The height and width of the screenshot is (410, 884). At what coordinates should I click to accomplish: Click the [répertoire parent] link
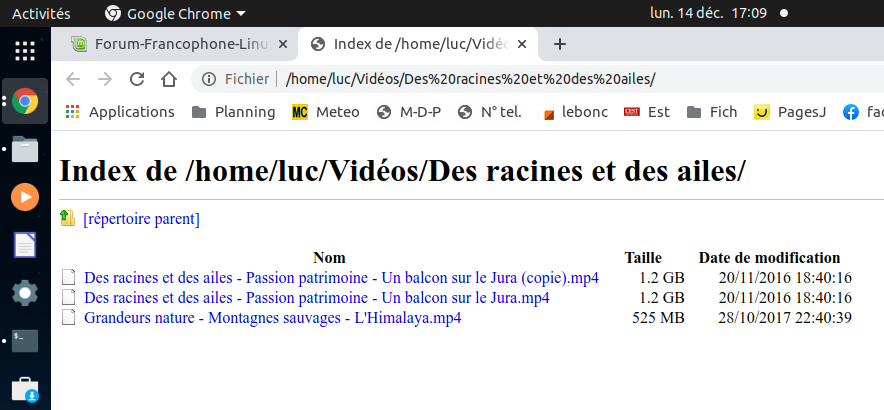coord(141,218)
